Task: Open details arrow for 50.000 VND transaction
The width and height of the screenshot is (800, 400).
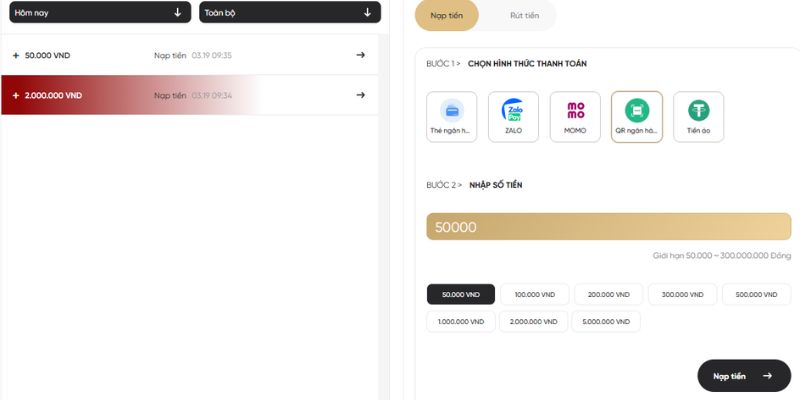Action: tap(361, 55)
